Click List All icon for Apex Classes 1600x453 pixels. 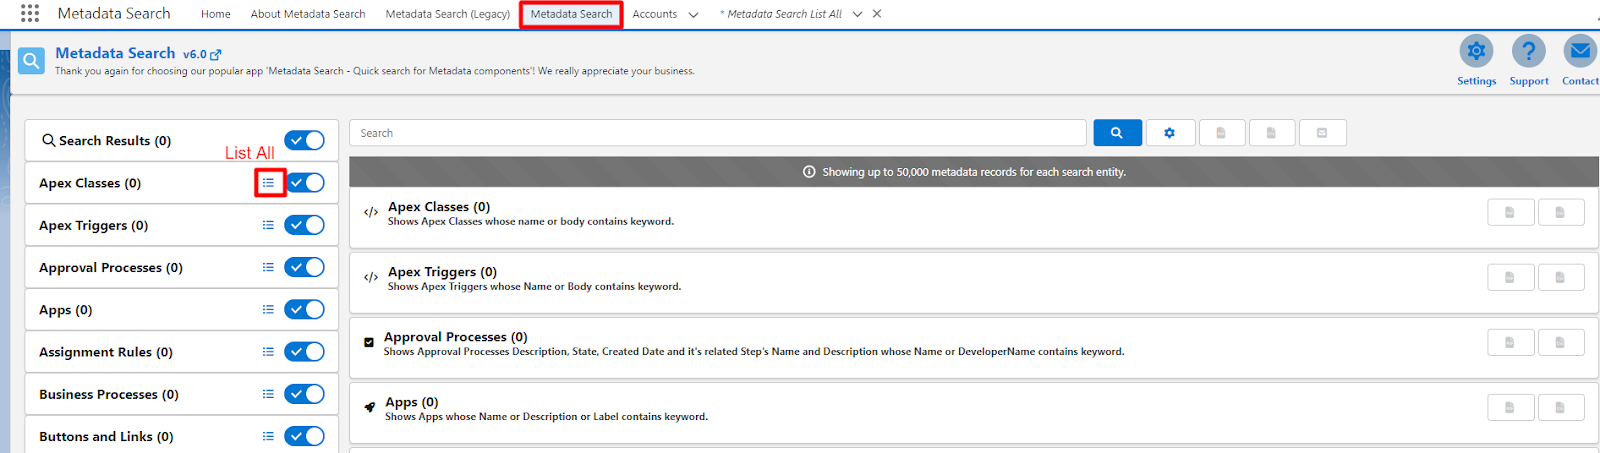268,183
